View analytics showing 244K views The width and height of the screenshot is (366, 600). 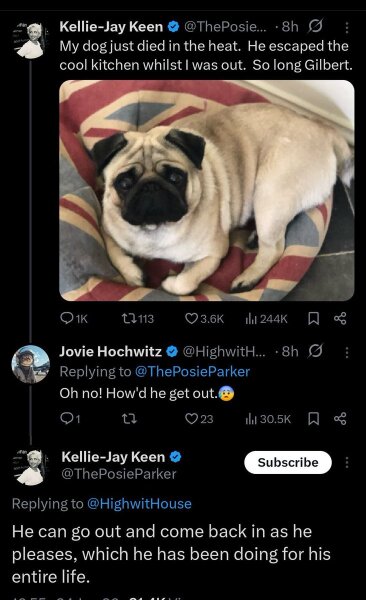tap(266, 318)
